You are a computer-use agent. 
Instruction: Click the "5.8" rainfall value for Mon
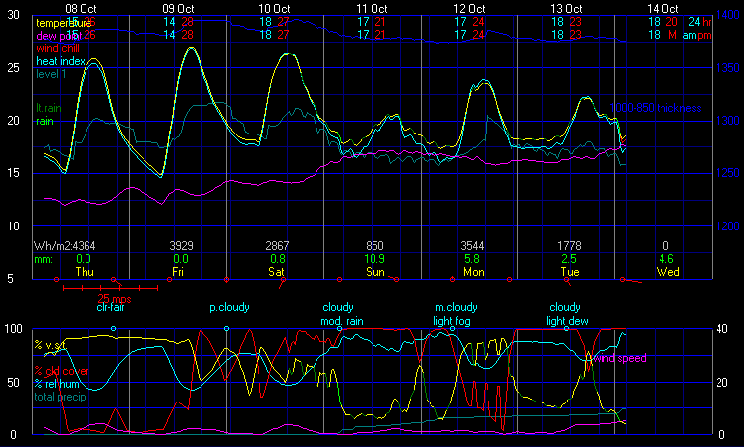pyautogui.click(x=472, y=259)
